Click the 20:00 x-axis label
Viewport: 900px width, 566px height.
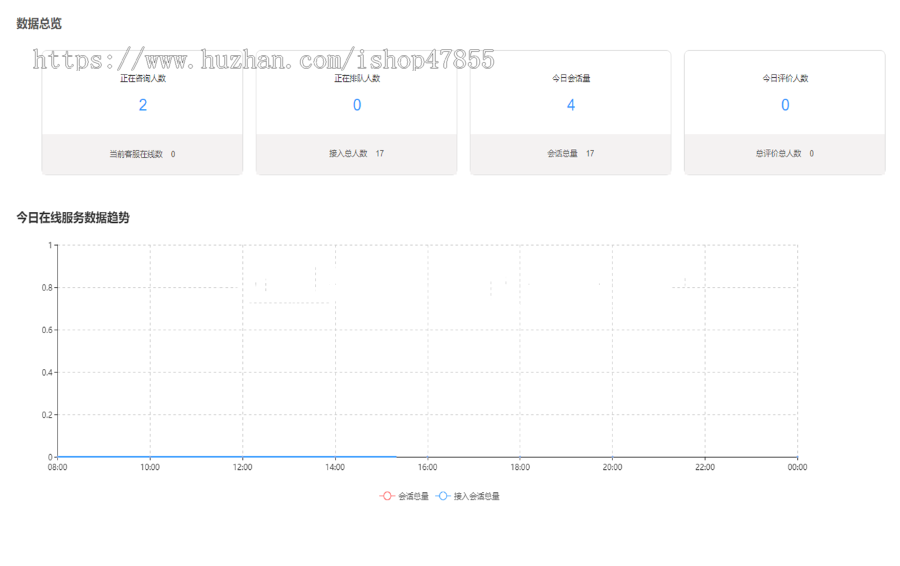pos(612,467)
